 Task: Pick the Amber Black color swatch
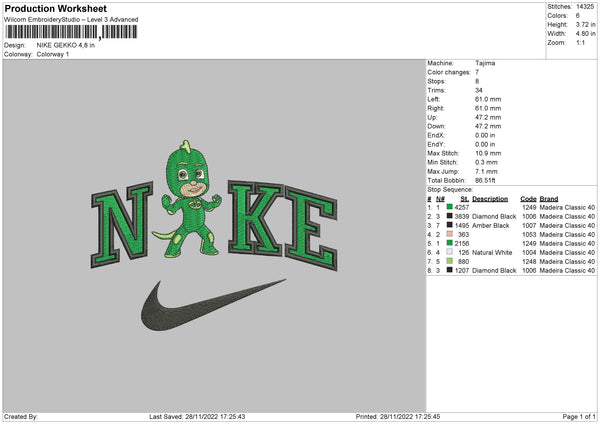point(450,225)
